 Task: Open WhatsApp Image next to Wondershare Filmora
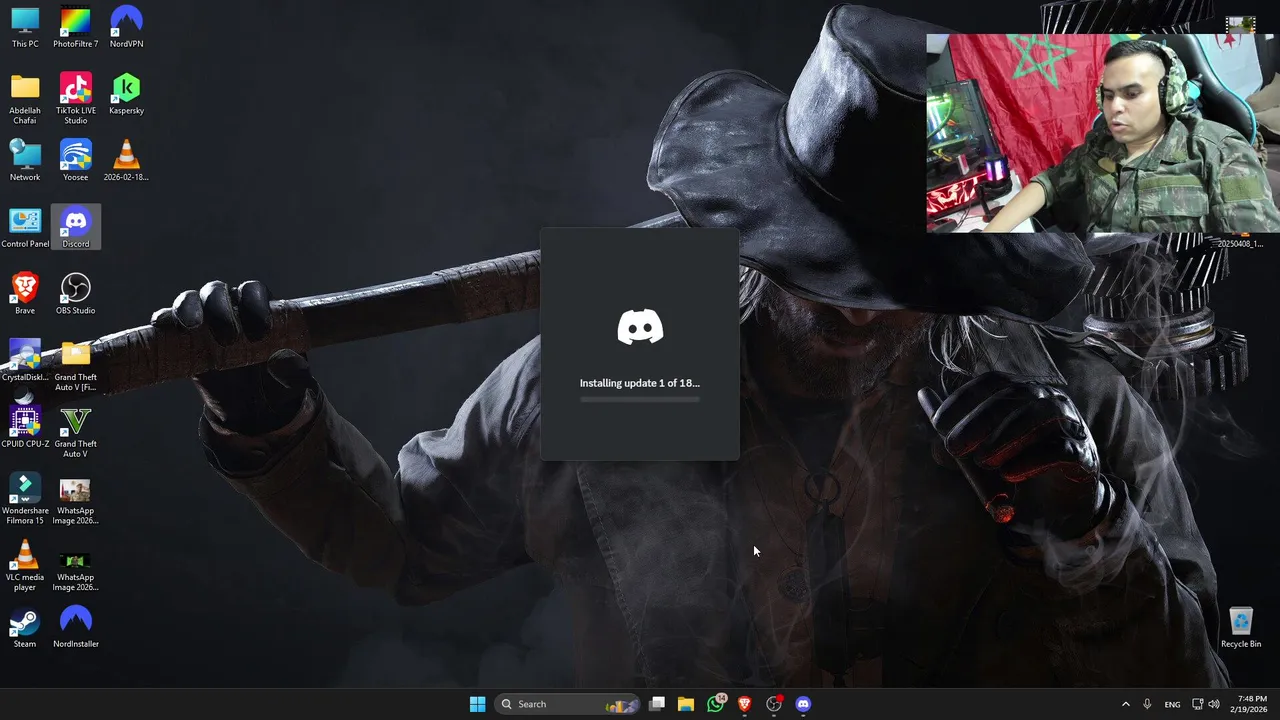pos(75,499)
